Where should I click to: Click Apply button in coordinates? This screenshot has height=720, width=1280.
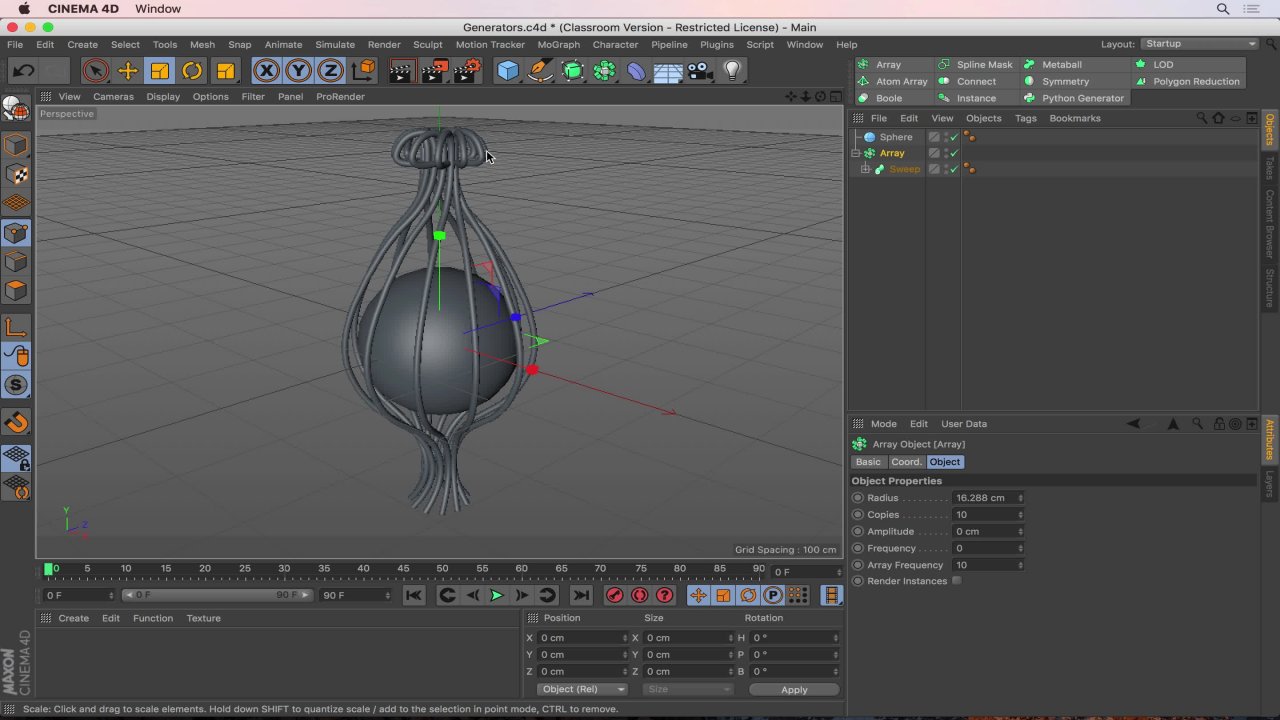(x=794, y=689)
